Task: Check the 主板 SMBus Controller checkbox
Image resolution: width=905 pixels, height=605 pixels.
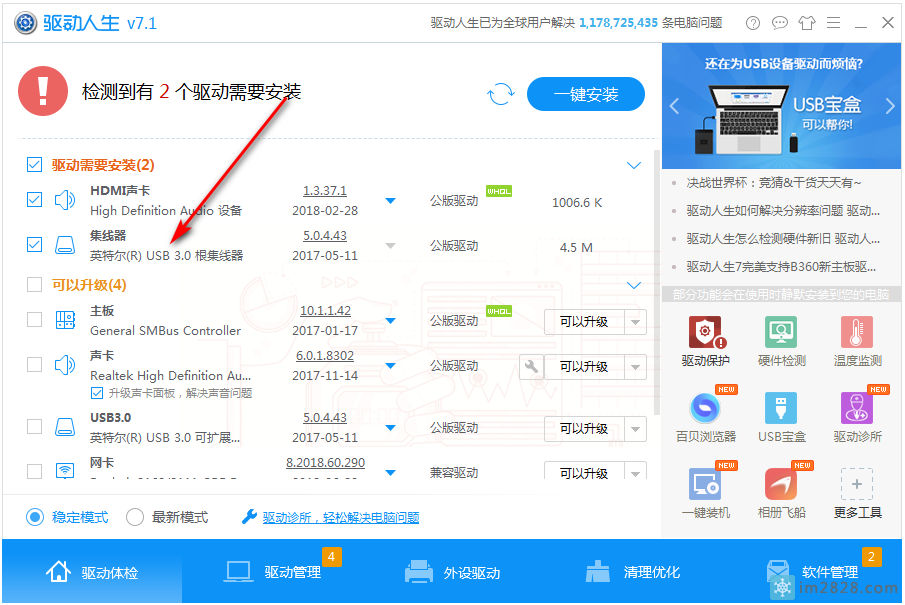Action: [35, 320]
